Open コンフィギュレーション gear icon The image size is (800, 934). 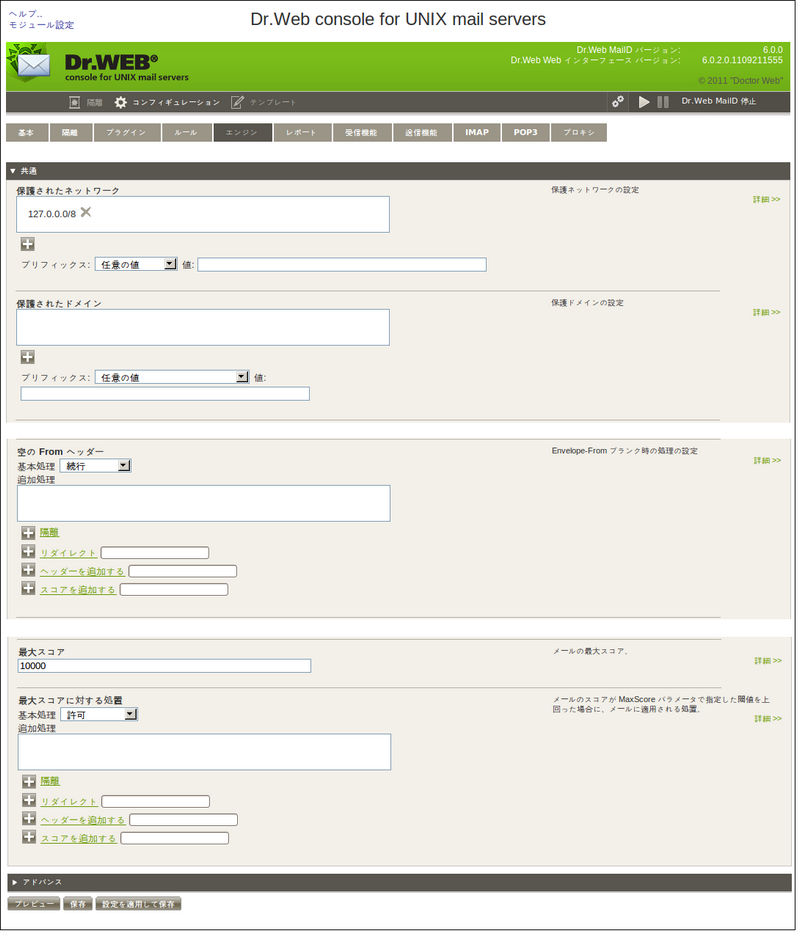click(120, 102)
